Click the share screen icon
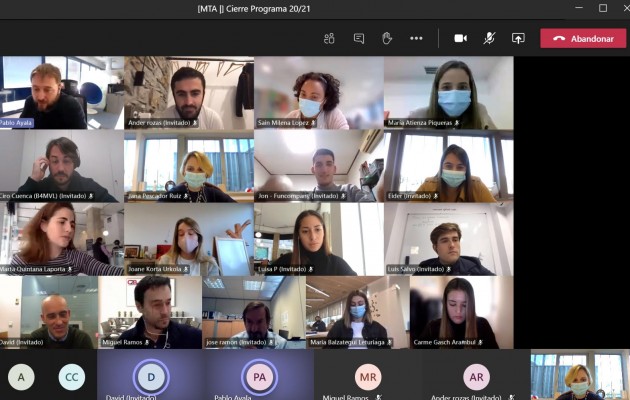The width and height of the screenshot is (630, 400). pos(518,39)
